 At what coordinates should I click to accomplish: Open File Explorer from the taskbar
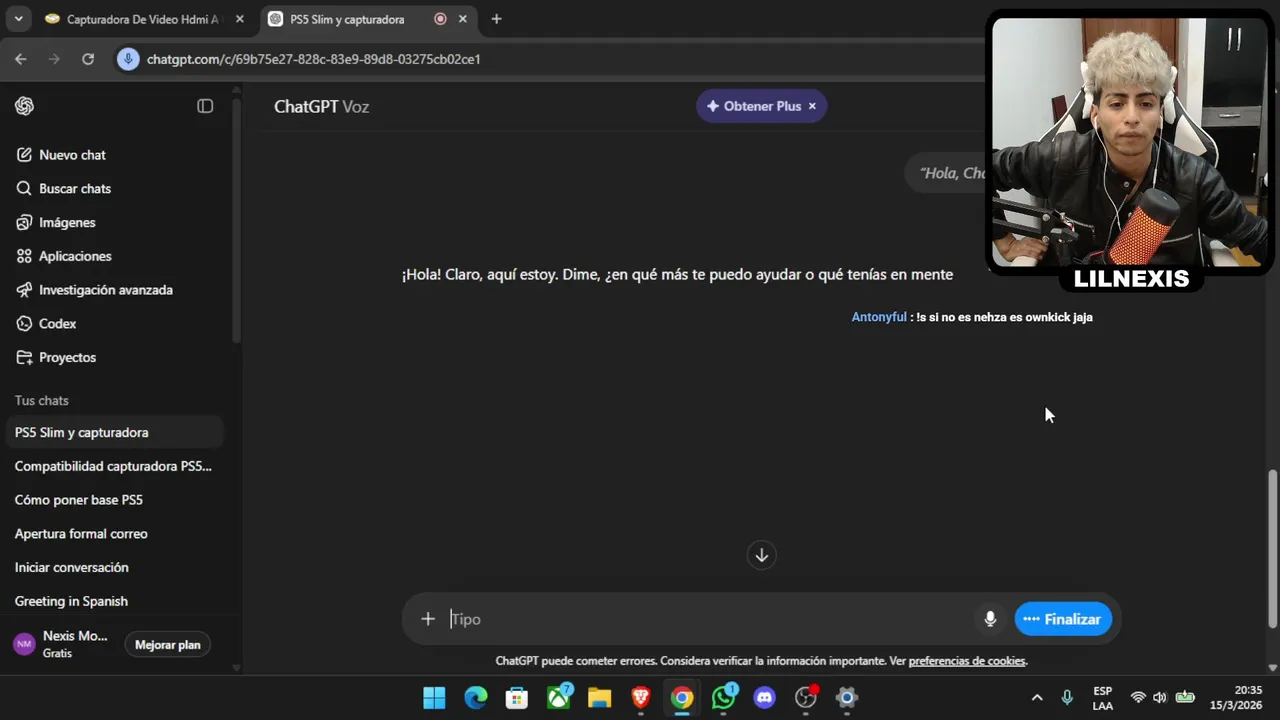599,698
